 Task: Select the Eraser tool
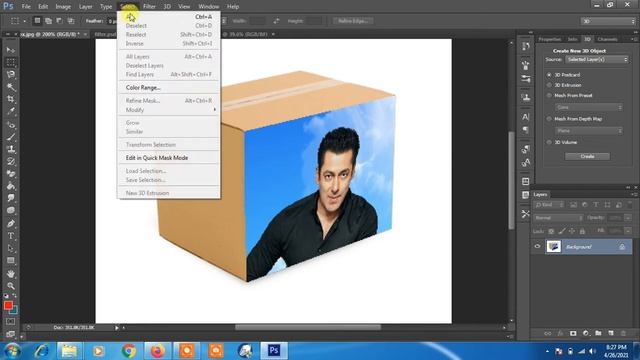tap(11, 174)
